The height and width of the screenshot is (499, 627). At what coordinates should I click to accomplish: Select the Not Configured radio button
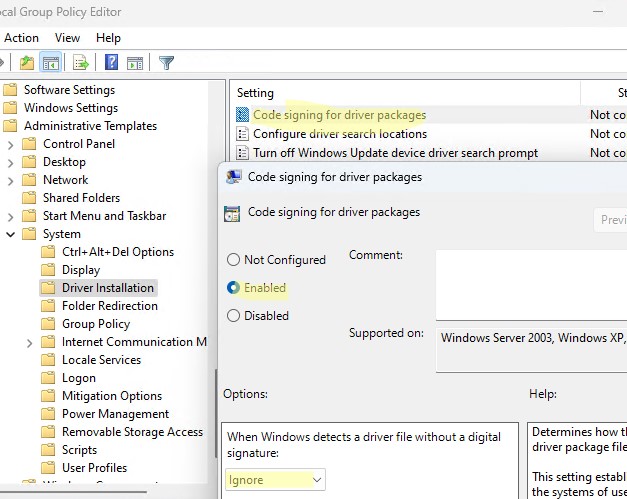[x=234, y=260]
